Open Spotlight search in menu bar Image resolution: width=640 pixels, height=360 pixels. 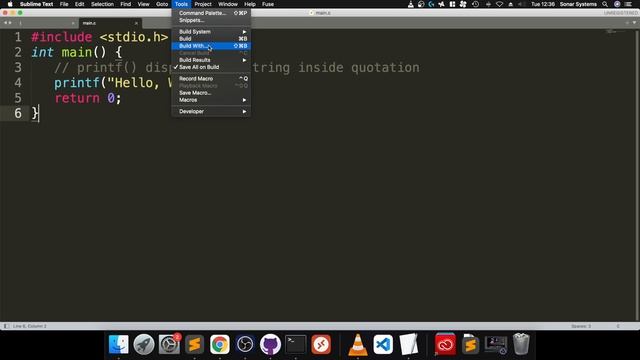tap(605, 4)
